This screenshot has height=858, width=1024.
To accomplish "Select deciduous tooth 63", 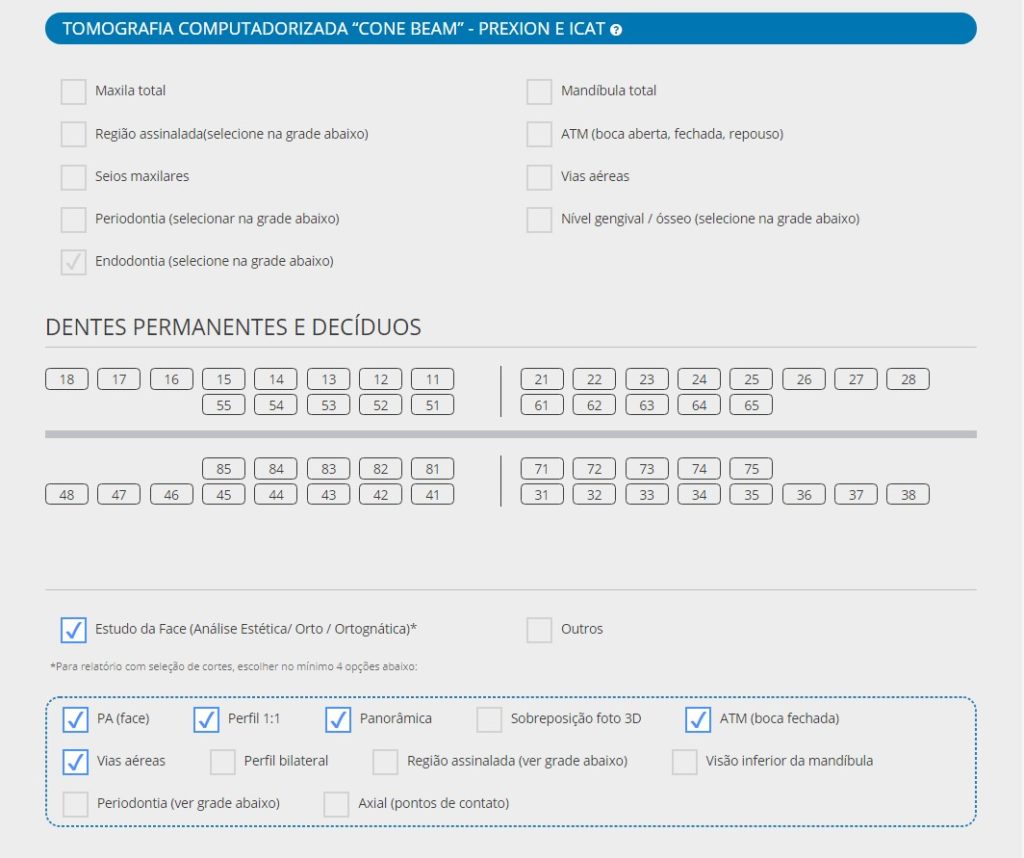I will [x=647, y=405].
